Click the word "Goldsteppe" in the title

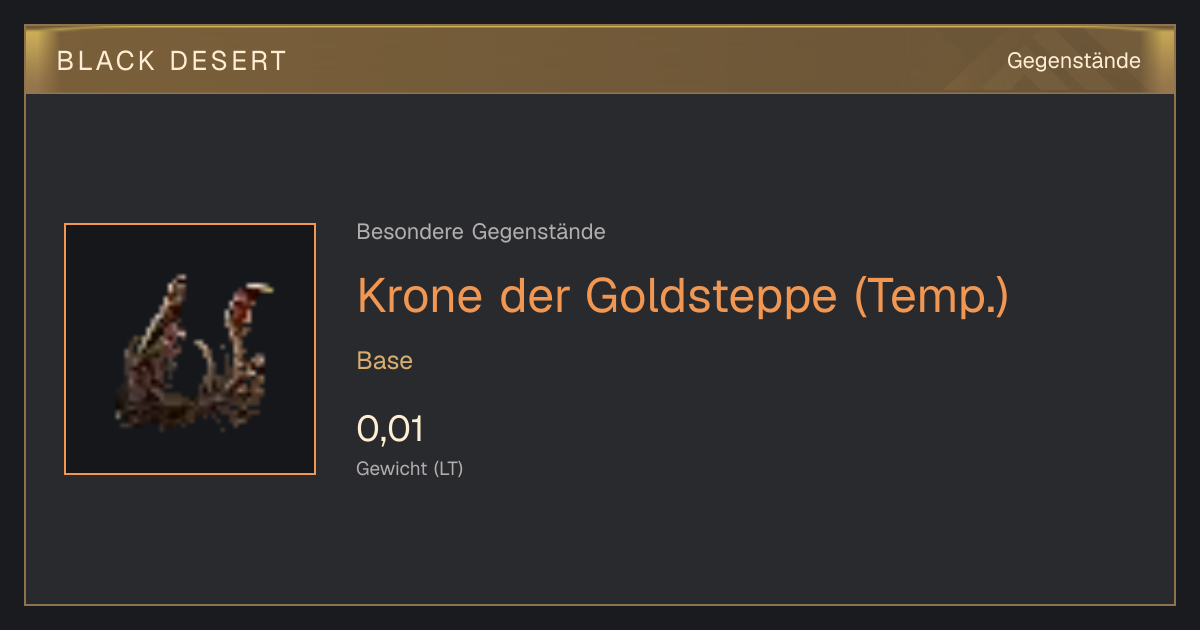[x=712, y=296]
